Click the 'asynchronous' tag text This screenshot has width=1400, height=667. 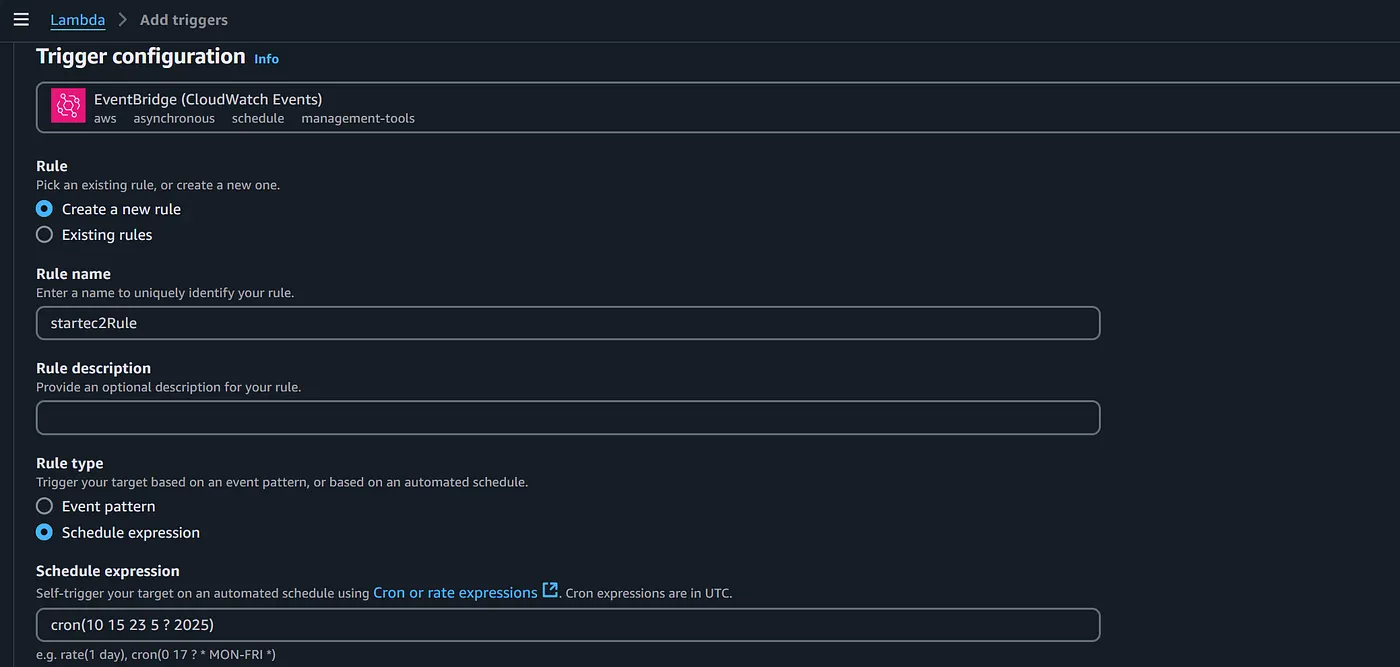(x=174, y=118)
